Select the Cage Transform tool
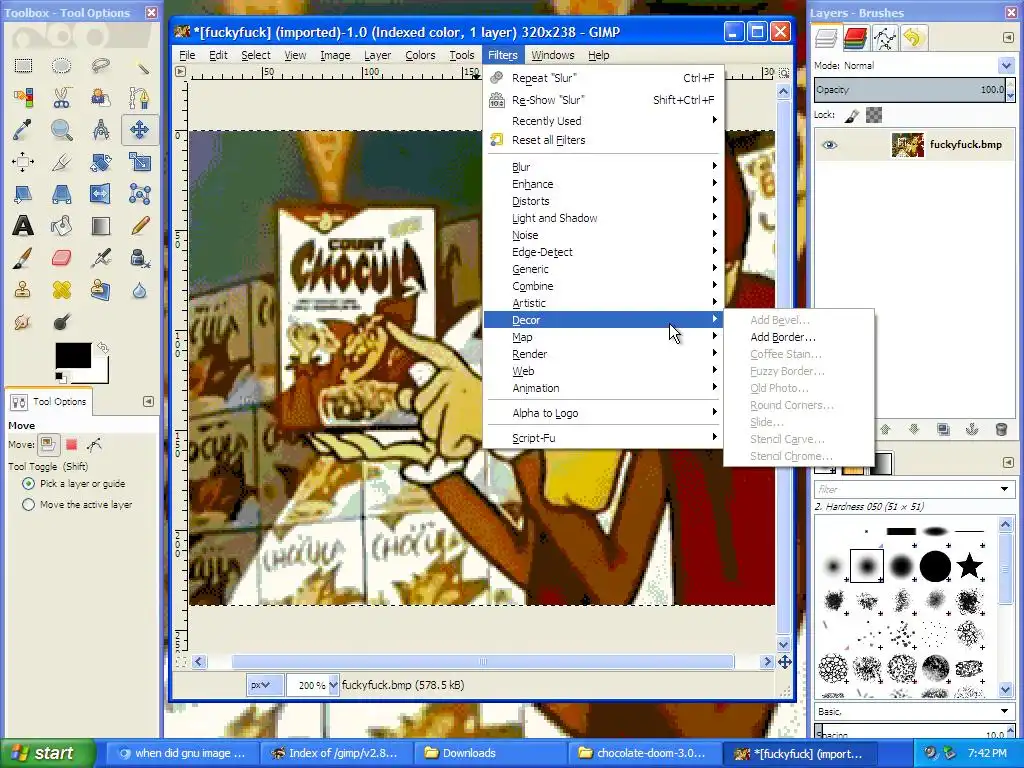The height and width of the screenshot is (768, 1024). click(140, 194)
